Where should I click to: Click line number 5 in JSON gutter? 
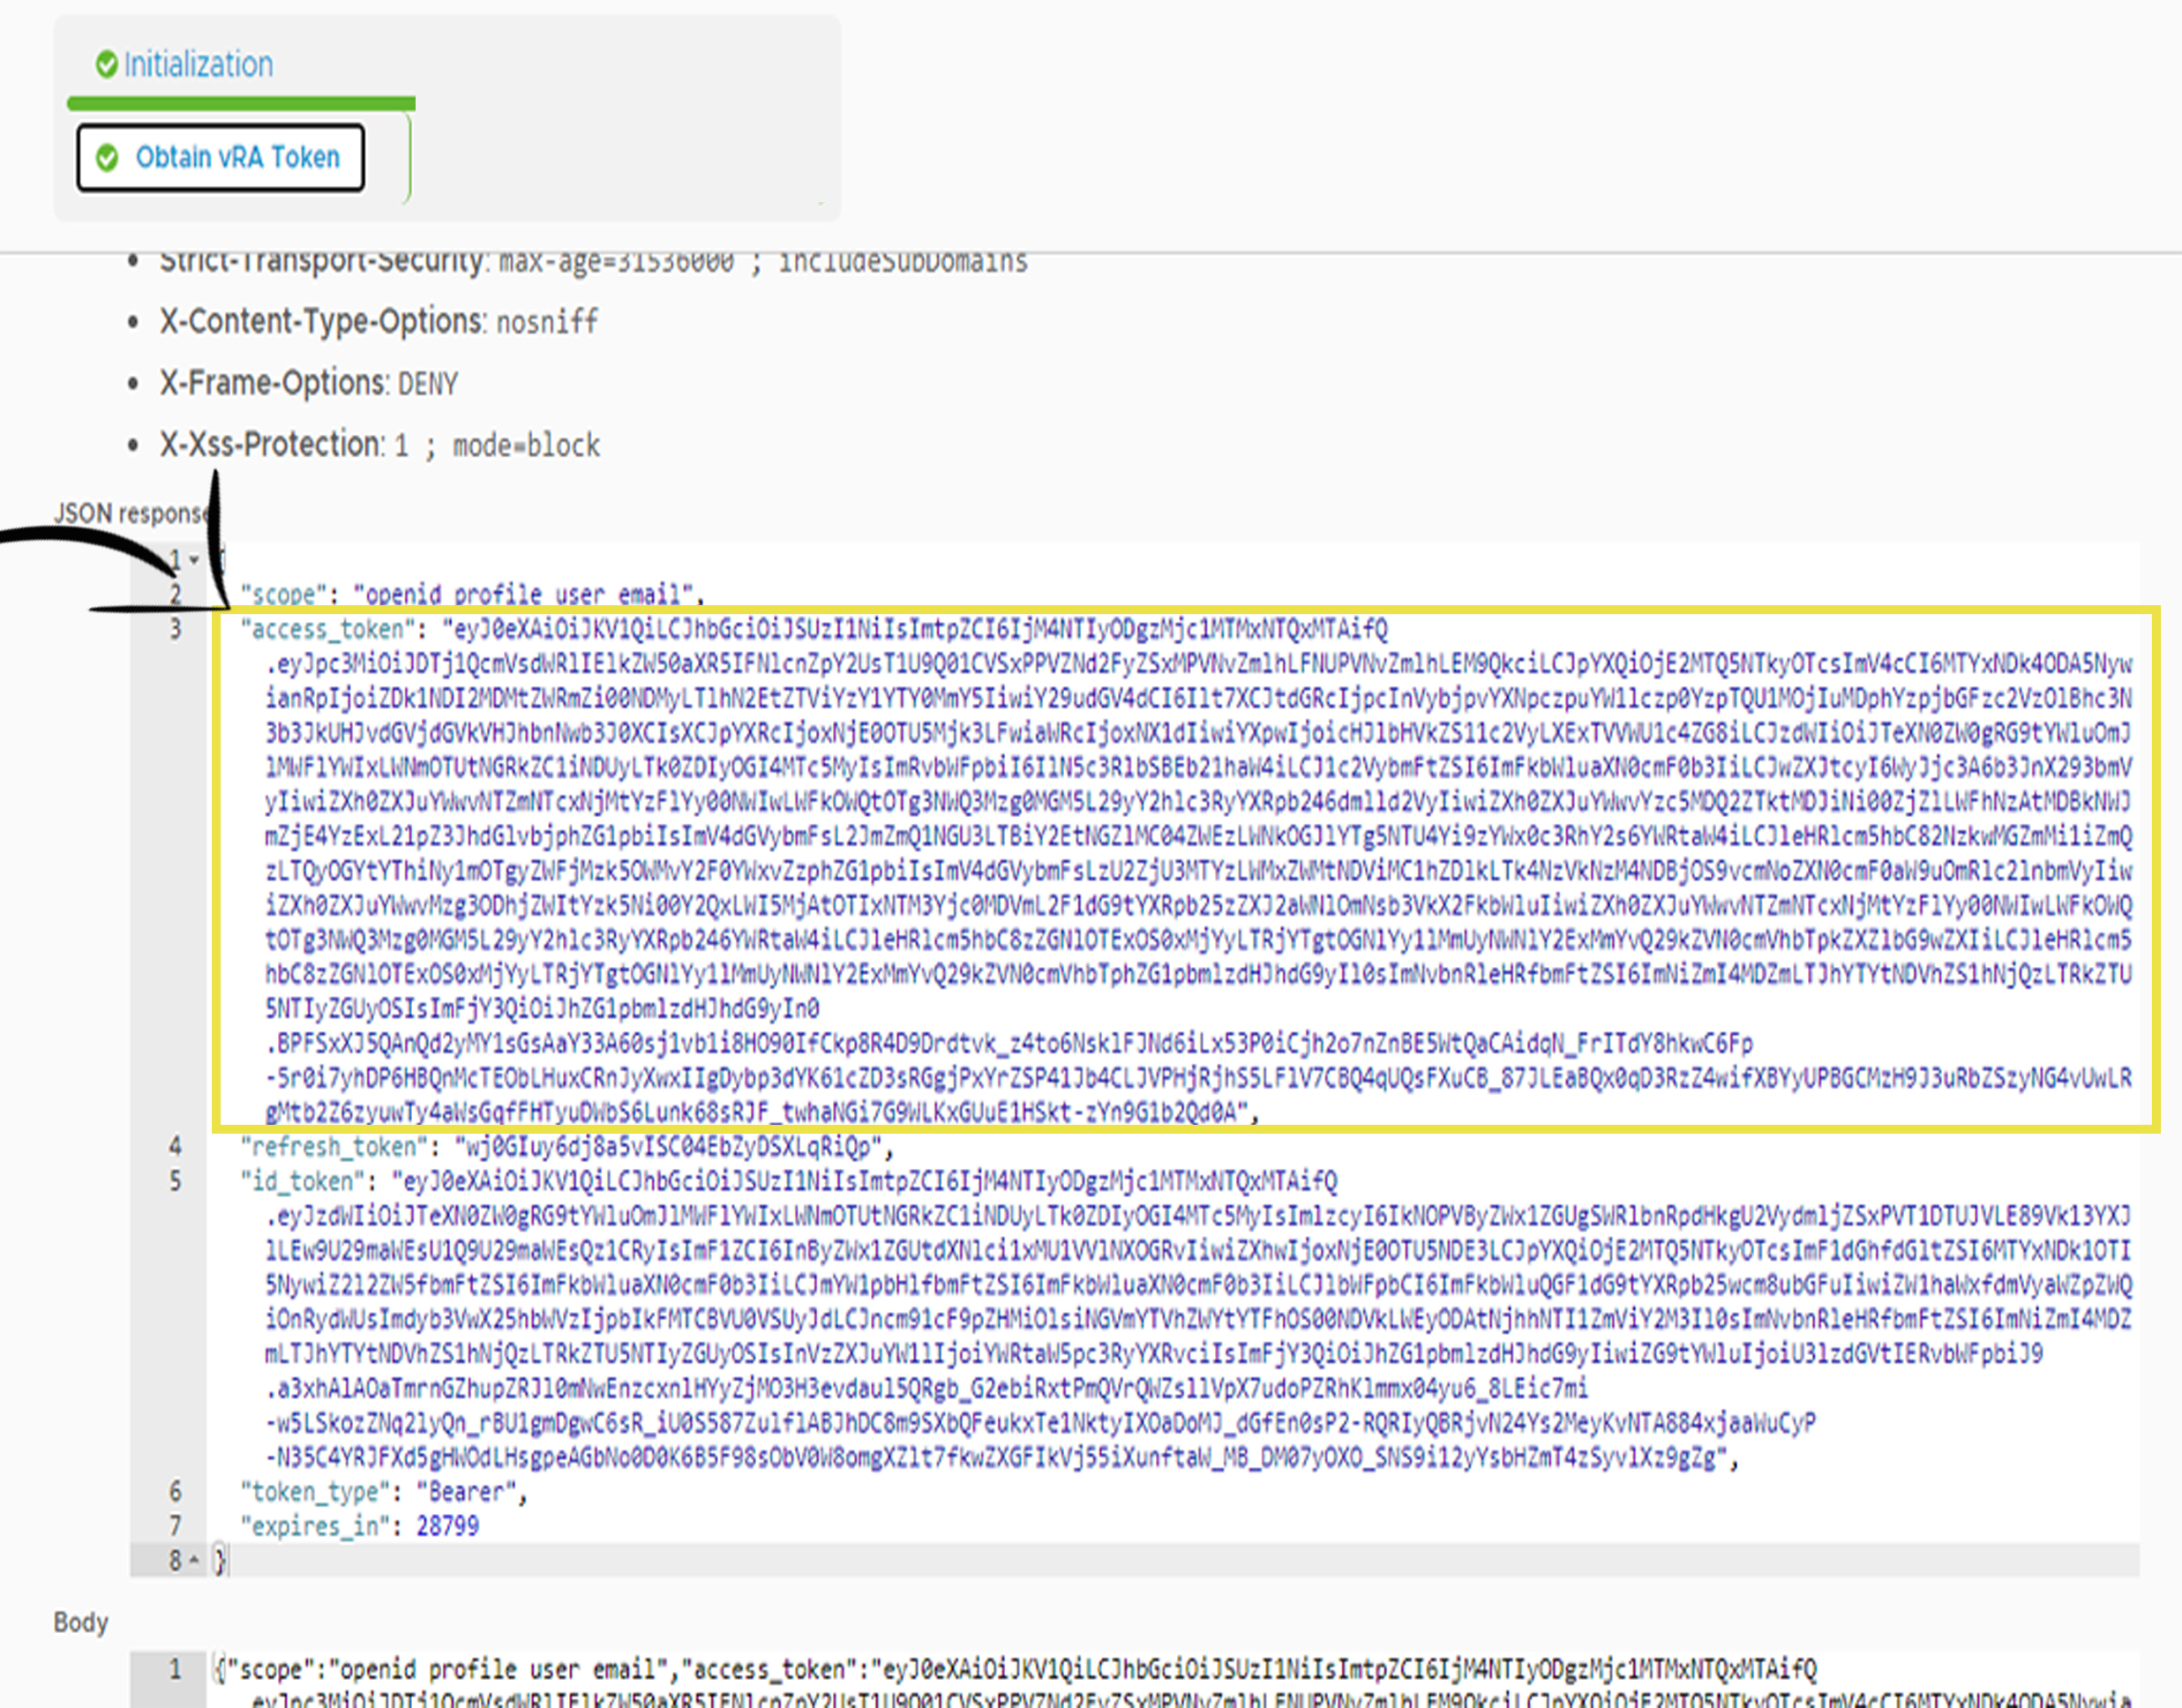tap(175, 1181)
